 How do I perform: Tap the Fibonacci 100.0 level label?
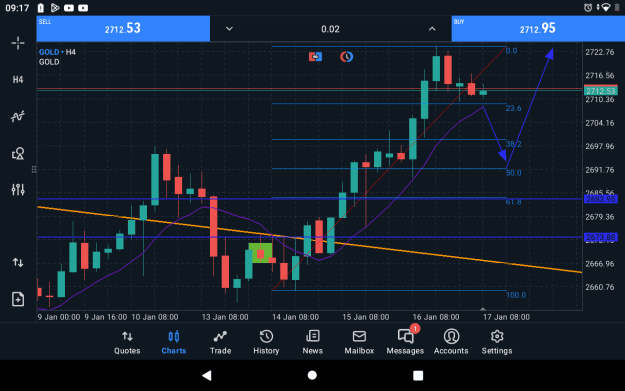click(x=516, y=295)
